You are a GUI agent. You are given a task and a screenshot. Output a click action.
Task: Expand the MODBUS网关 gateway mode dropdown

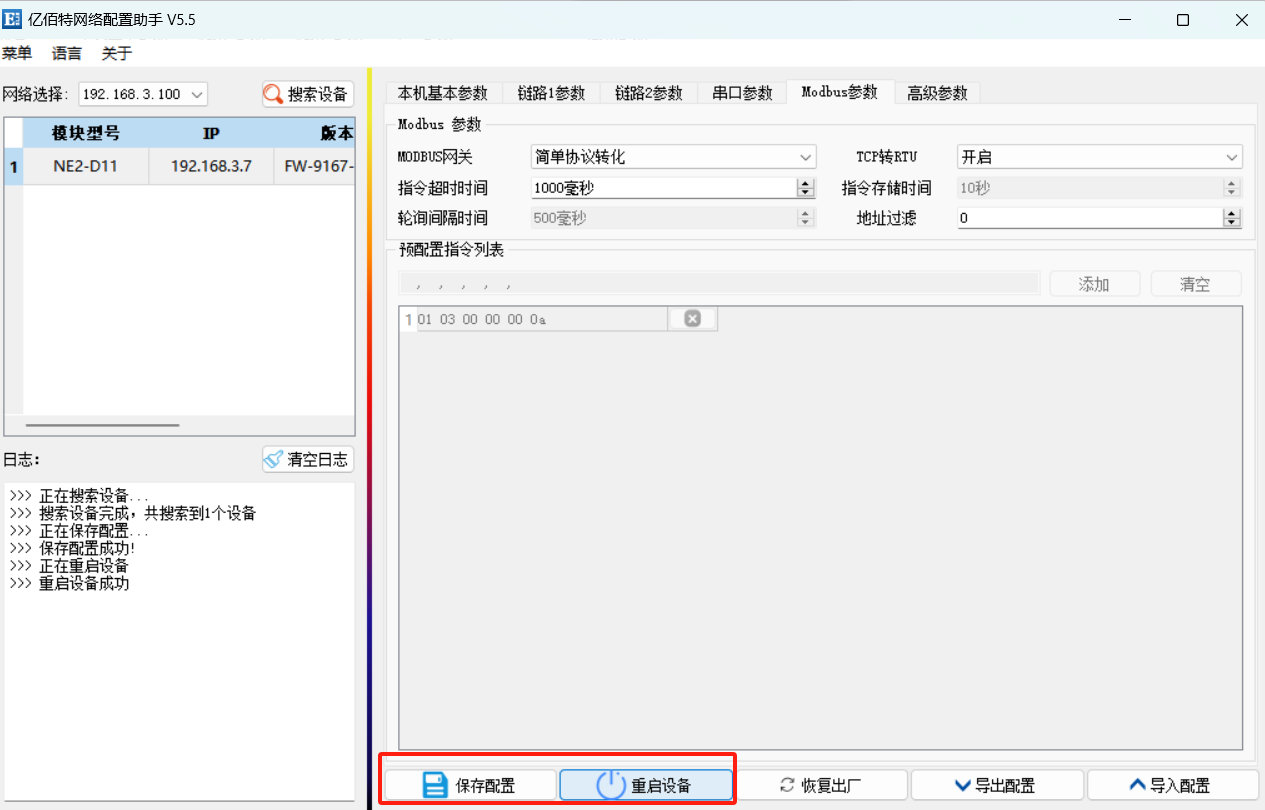tap(673, 157)
